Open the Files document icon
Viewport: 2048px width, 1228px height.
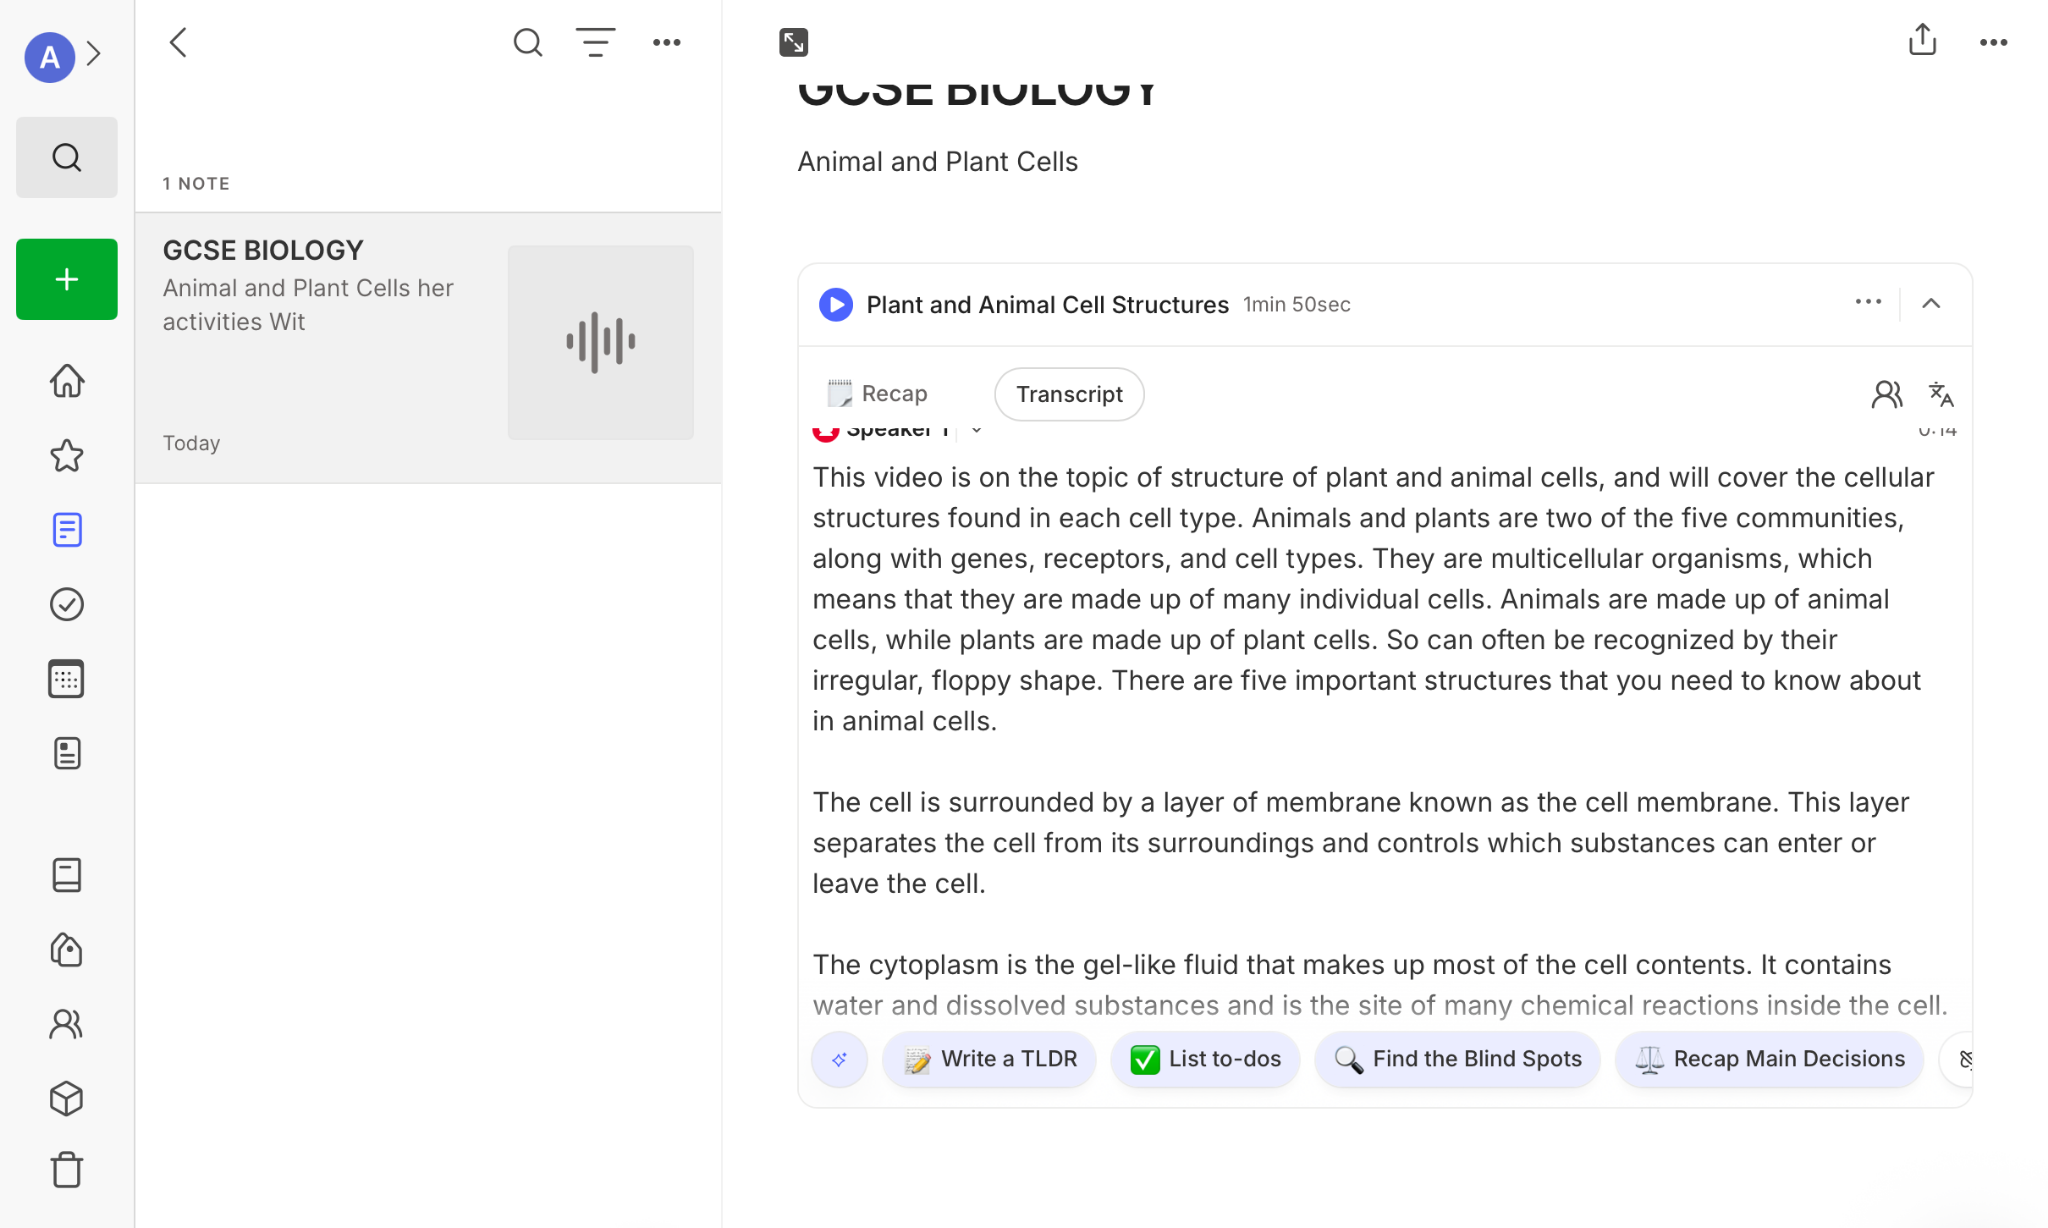[x=67, y=754]
